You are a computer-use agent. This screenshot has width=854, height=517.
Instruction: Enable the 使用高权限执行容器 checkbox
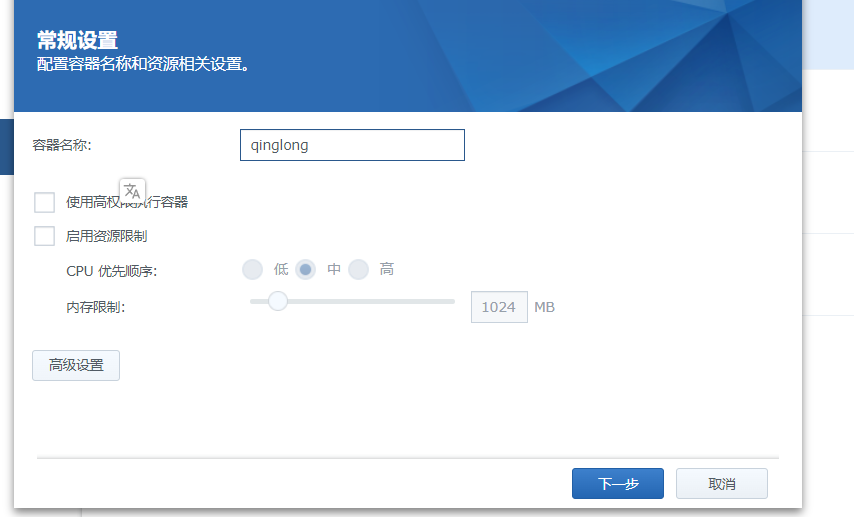click(x=44, y=202)
